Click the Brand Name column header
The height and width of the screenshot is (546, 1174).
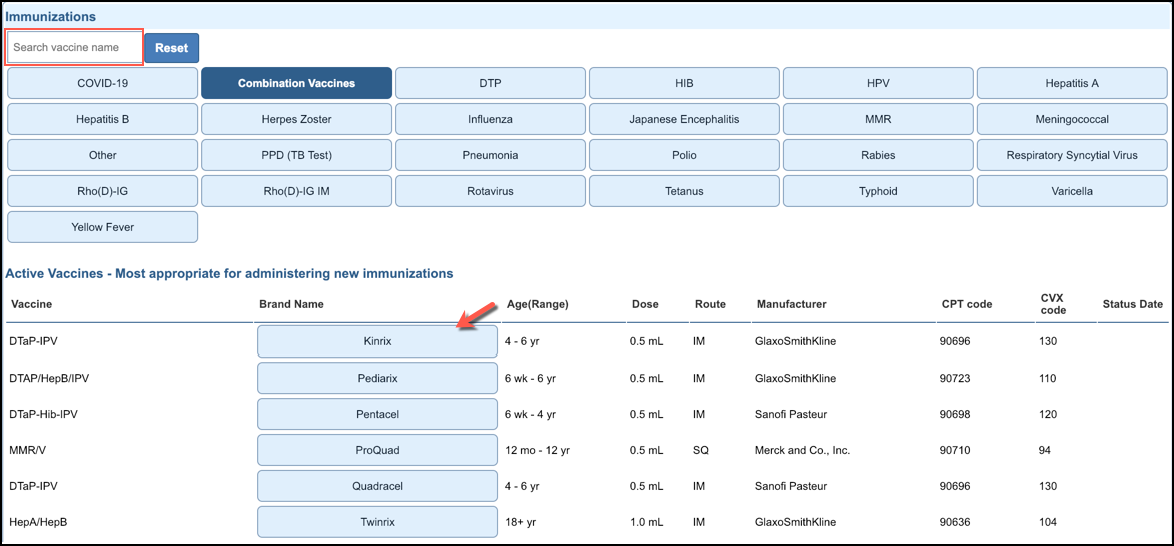pyautogui.click(x=291, y=304)
